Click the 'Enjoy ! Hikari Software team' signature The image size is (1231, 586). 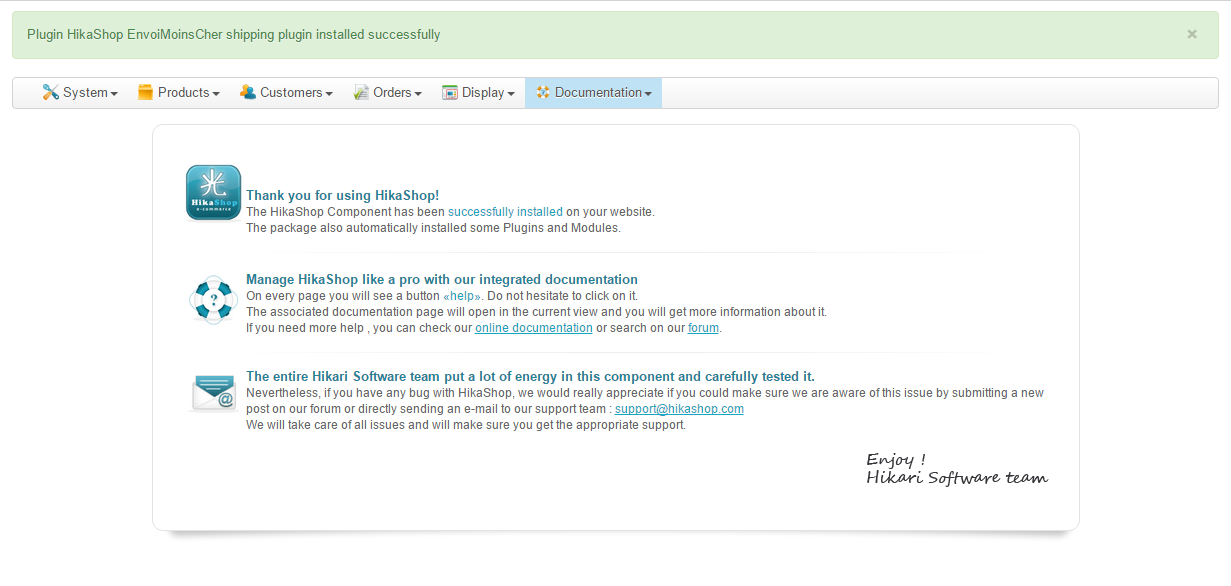pos(957,469)
